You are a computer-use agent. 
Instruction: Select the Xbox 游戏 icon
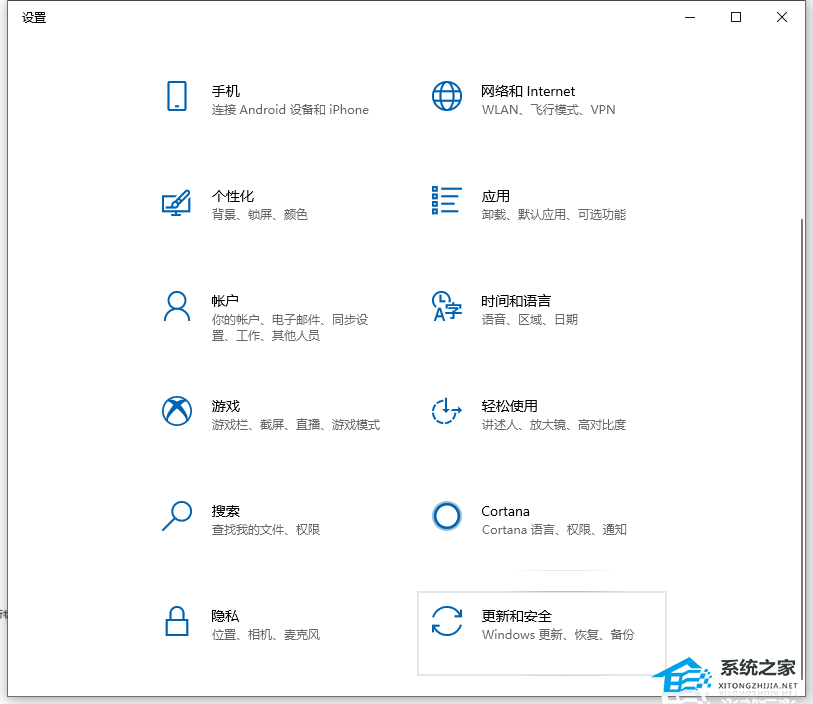click(176, 411)
